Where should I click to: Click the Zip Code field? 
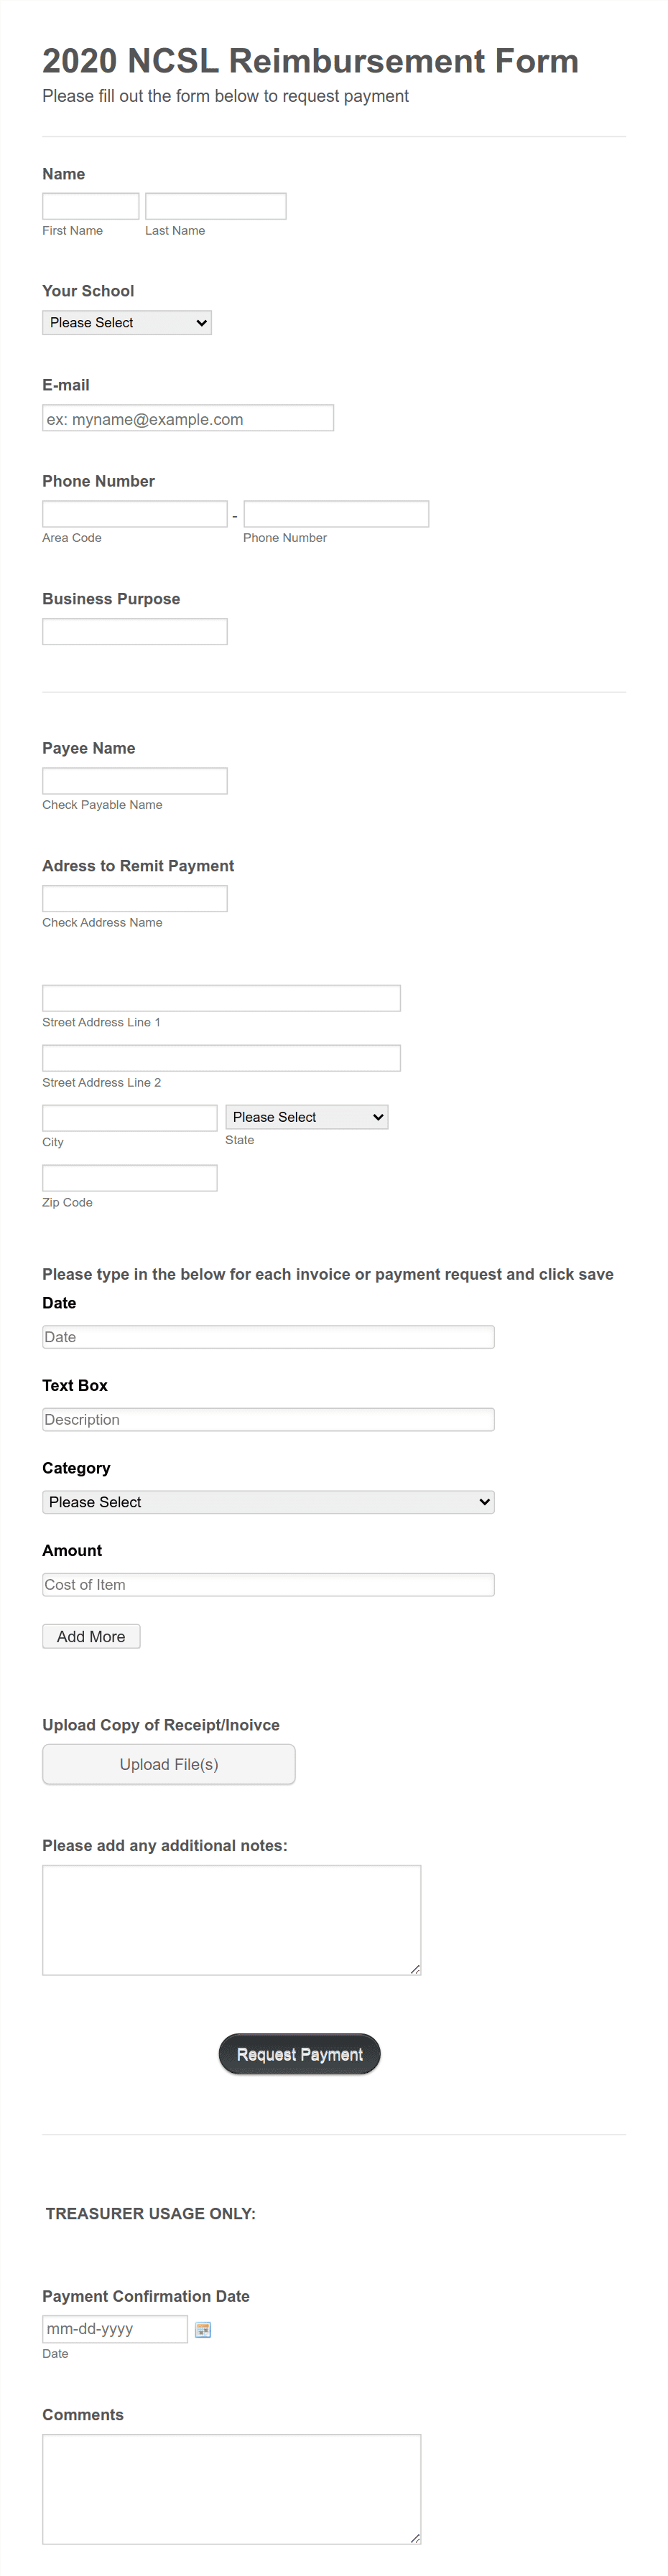click(x=129, y=1177)
